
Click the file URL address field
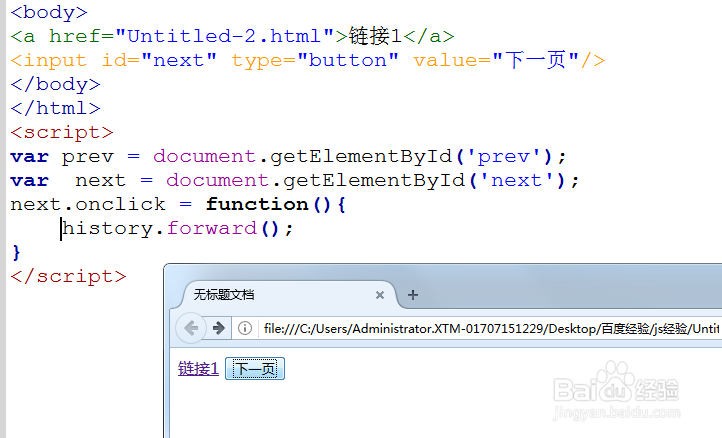tap(491, 328)
